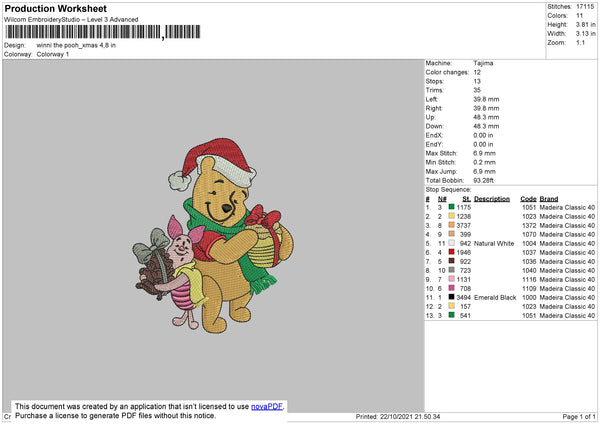Click the Winnie the Pooh embroidery design preview
Image resolution: width=600 pixels, height=424 pixels.
click(214, 235)
